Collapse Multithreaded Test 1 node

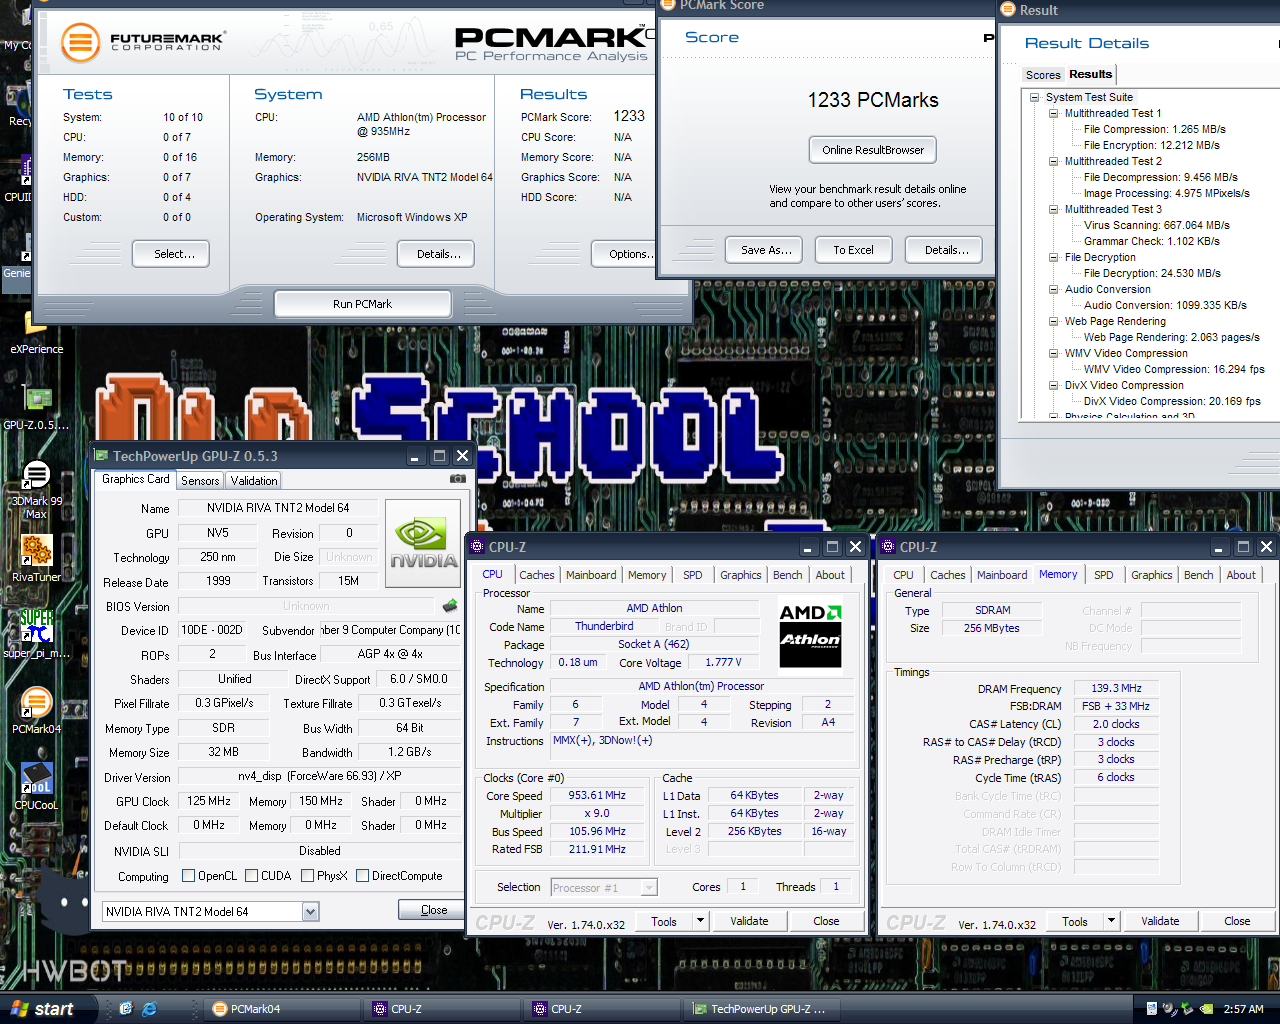tap(1054, 113)
